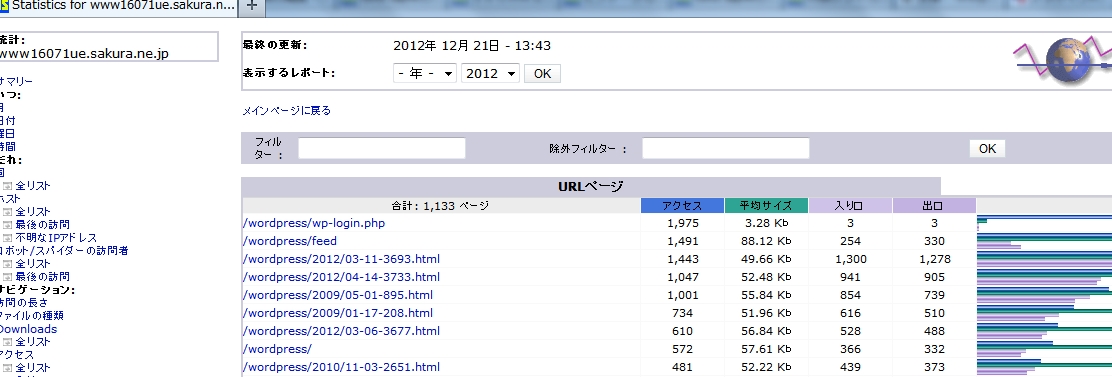1112x377 pixels.
Task: Open ロボット/スパイダーの訪問者 sidebar link
Action: (x=64, y=251)
